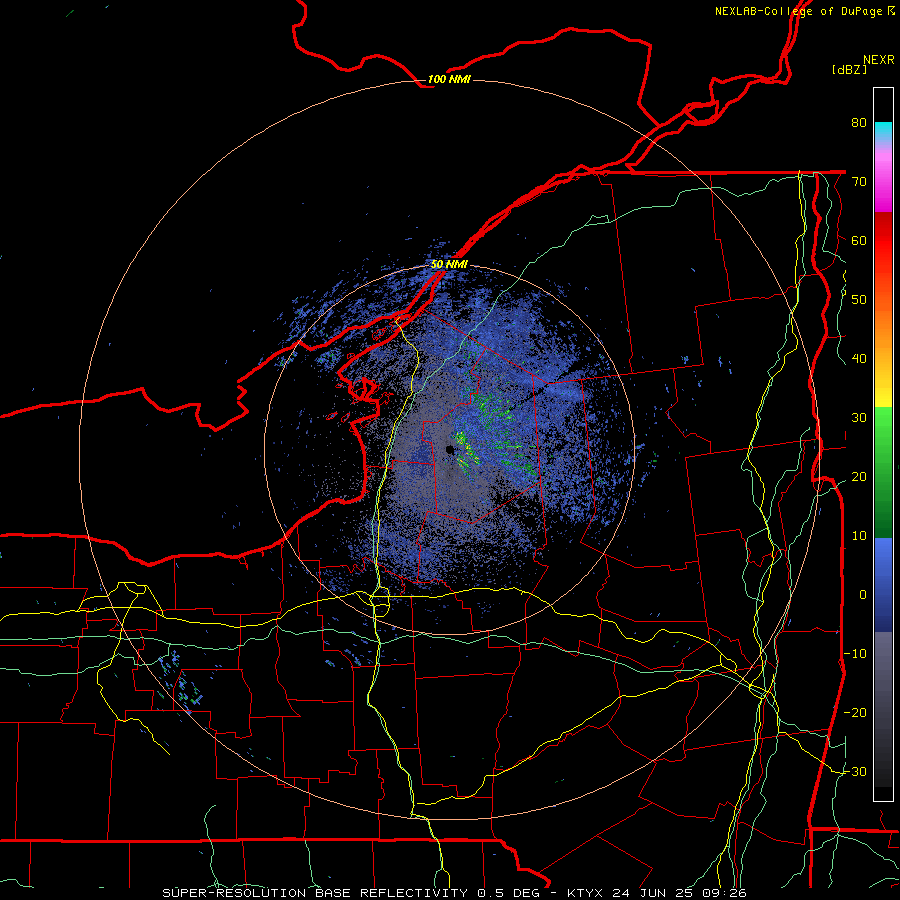Click the 100 NMI range ring label
Screen dimensions: 900x900
tap(449, 79)
